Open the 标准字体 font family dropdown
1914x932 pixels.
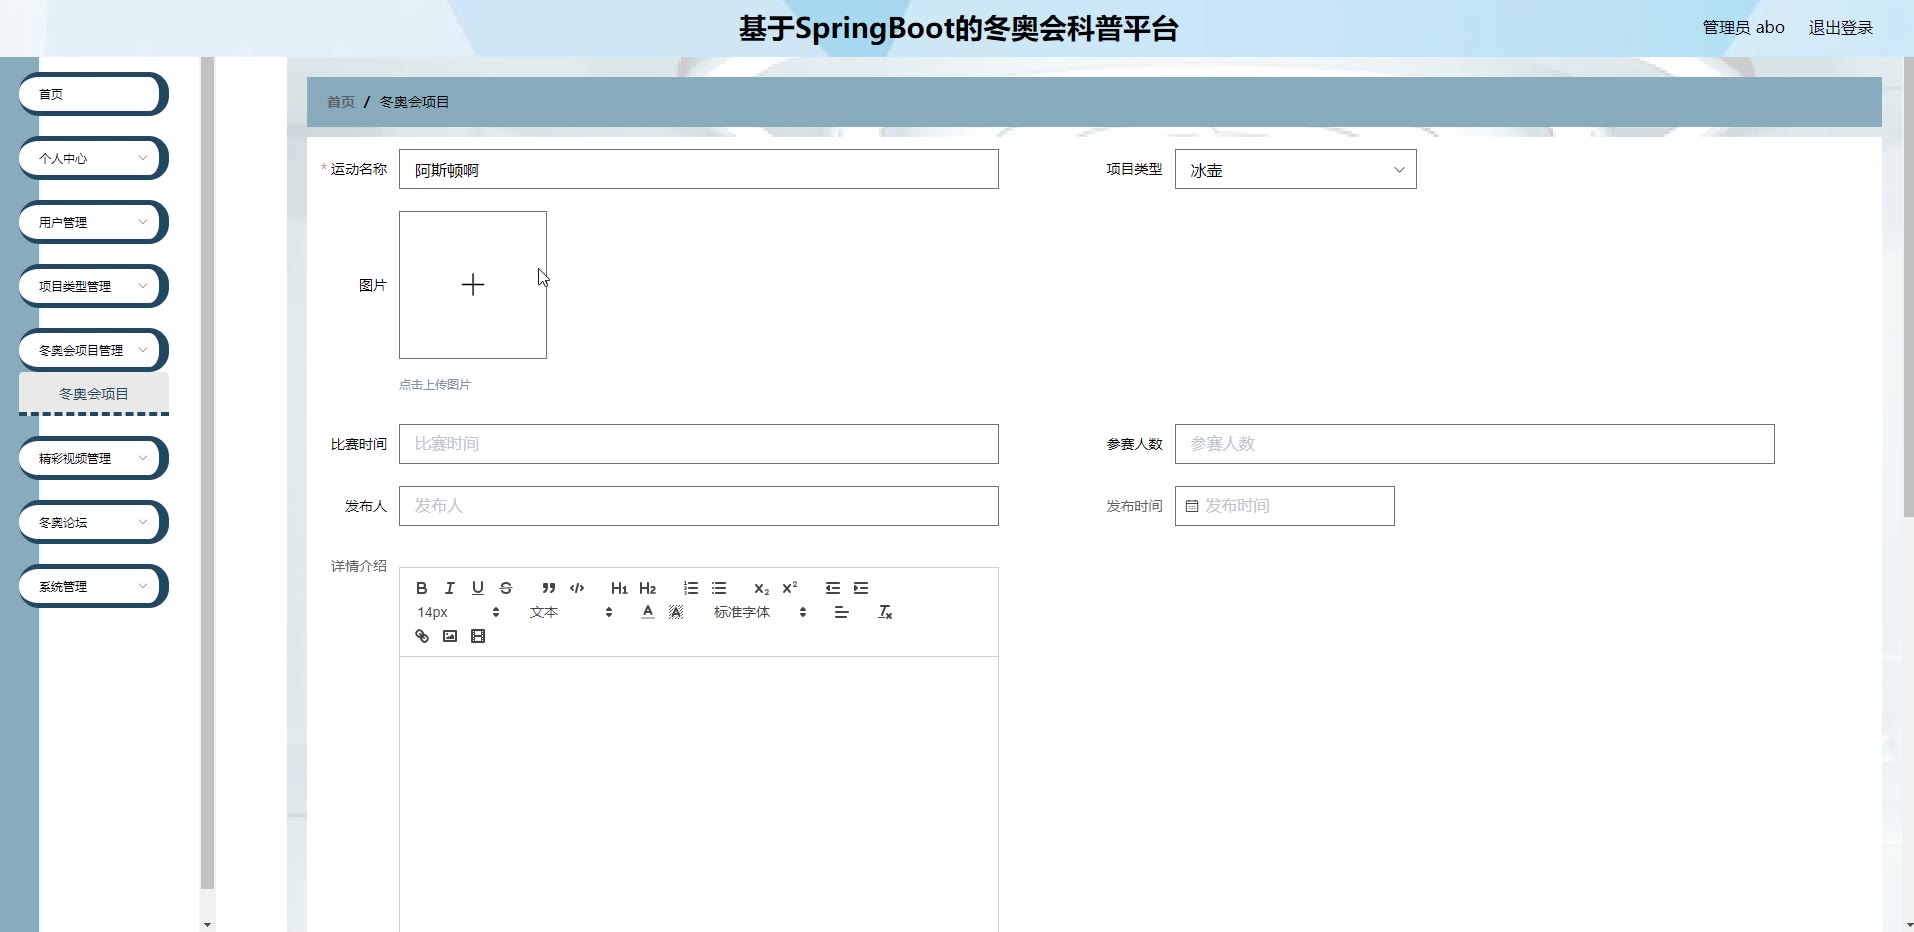760,612
